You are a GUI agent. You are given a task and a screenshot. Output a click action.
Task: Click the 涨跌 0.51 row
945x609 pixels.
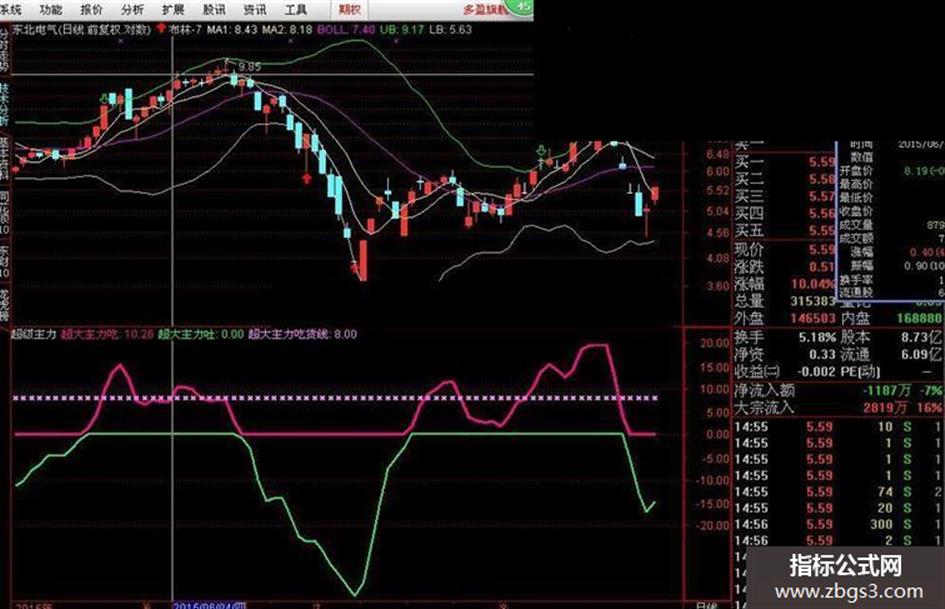tap(785, 267)
